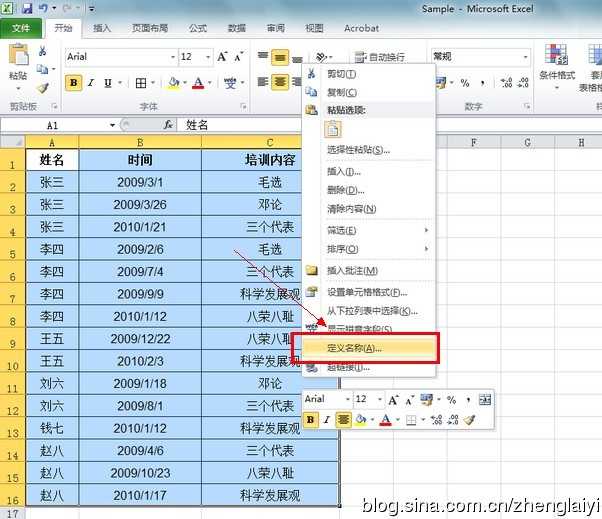The image size is (602, 519).
Task: Click the Increase Font Size icon in ribbon
Action: [x=222, y=57]
